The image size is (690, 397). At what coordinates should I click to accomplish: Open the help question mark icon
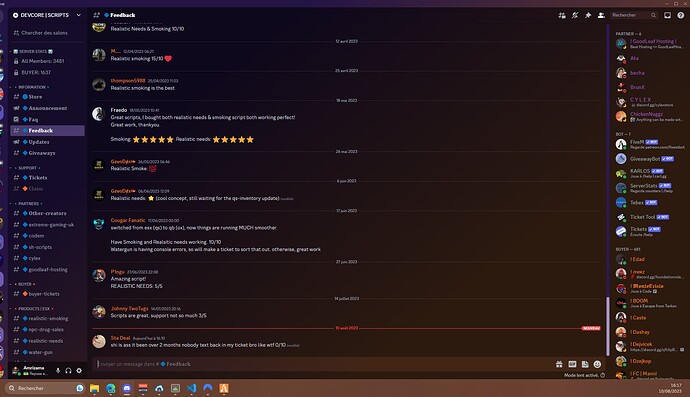(681, 15)
